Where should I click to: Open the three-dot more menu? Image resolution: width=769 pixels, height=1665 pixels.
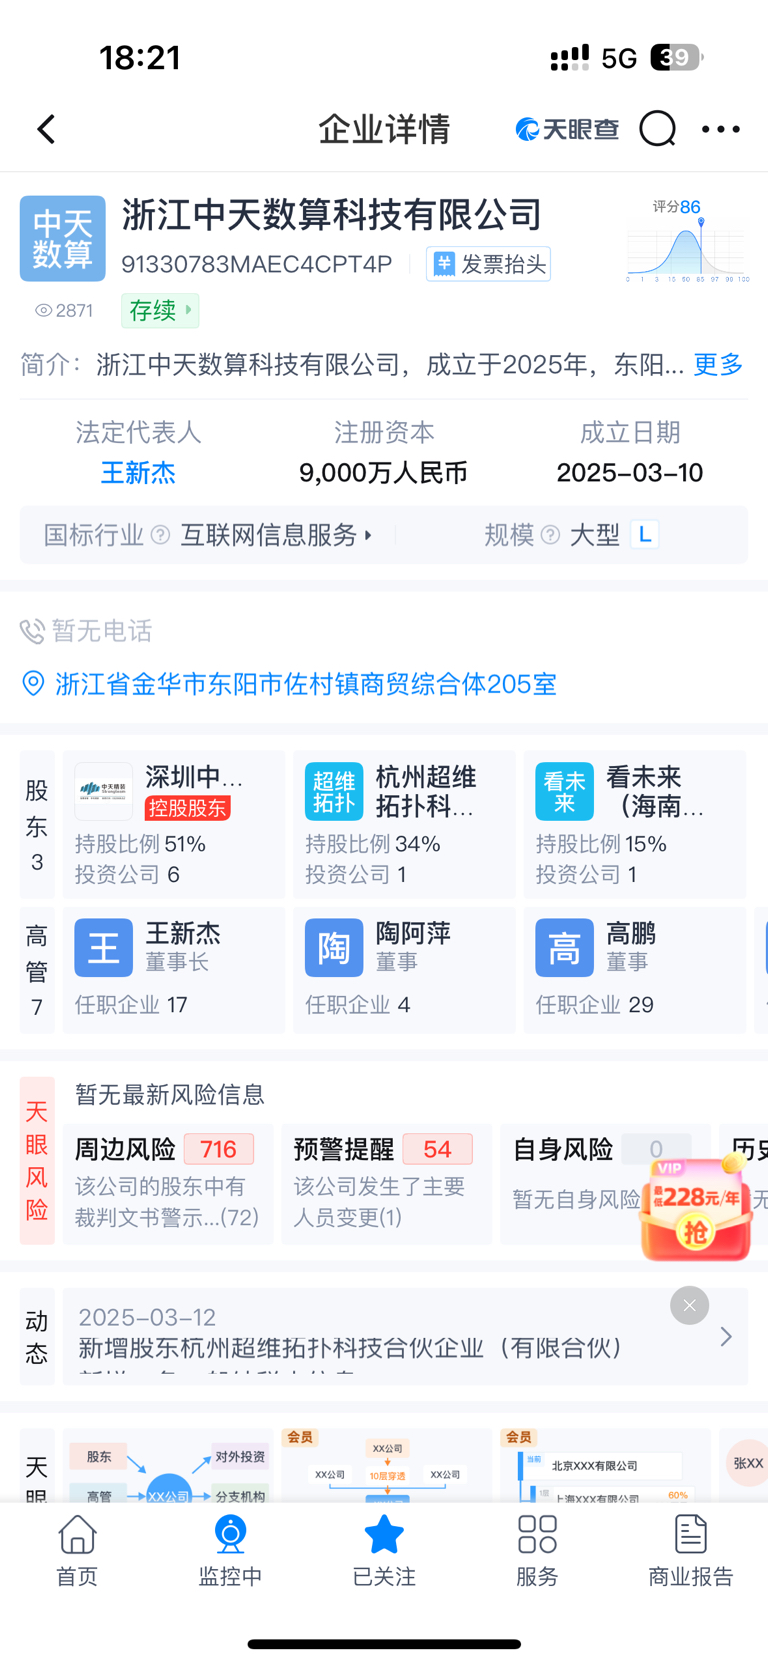pos(721,129)
